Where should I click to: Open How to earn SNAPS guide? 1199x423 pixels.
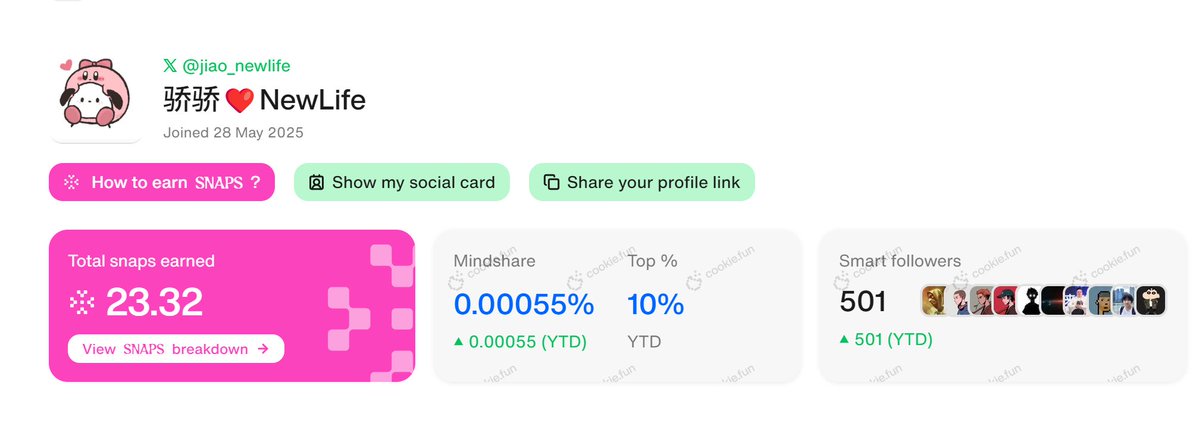tap(161, 182)
